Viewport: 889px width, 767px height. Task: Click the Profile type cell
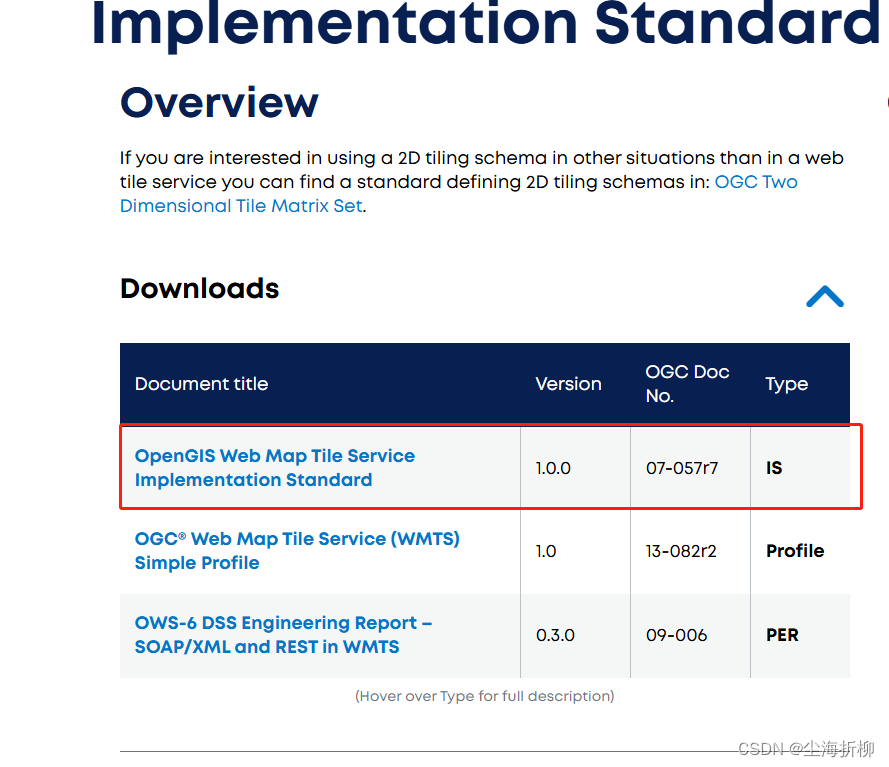coord(795,550)
